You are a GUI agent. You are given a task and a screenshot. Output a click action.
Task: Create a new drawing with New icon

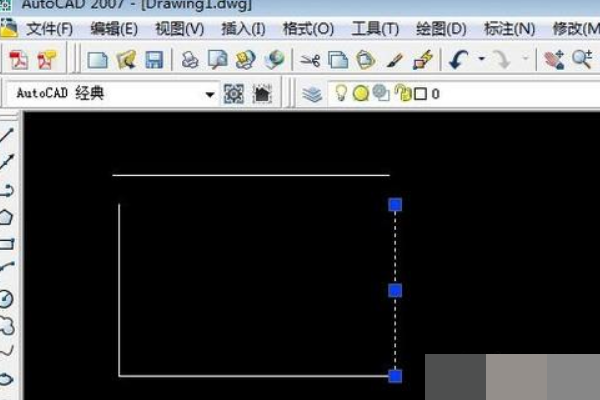(97, 60)
